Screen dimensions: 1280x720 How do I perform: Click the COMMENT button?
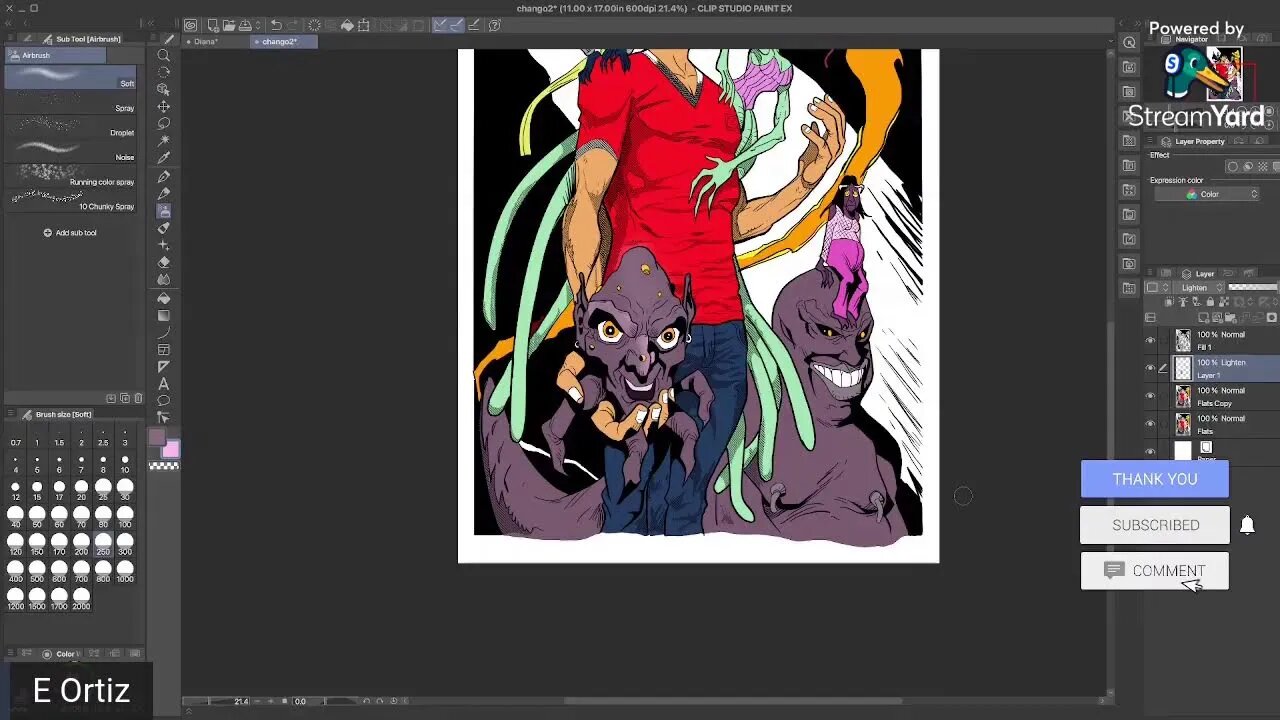coord(1155,571)
